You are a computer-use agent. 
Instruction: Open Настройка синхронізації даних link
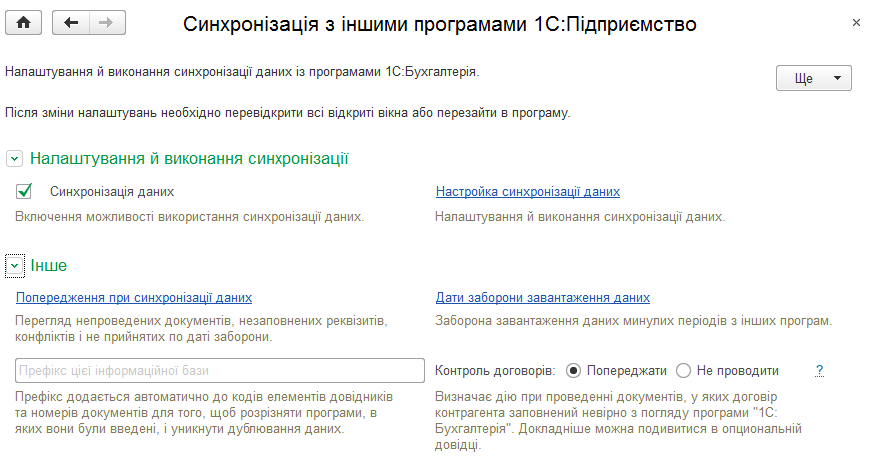point(528,192)
